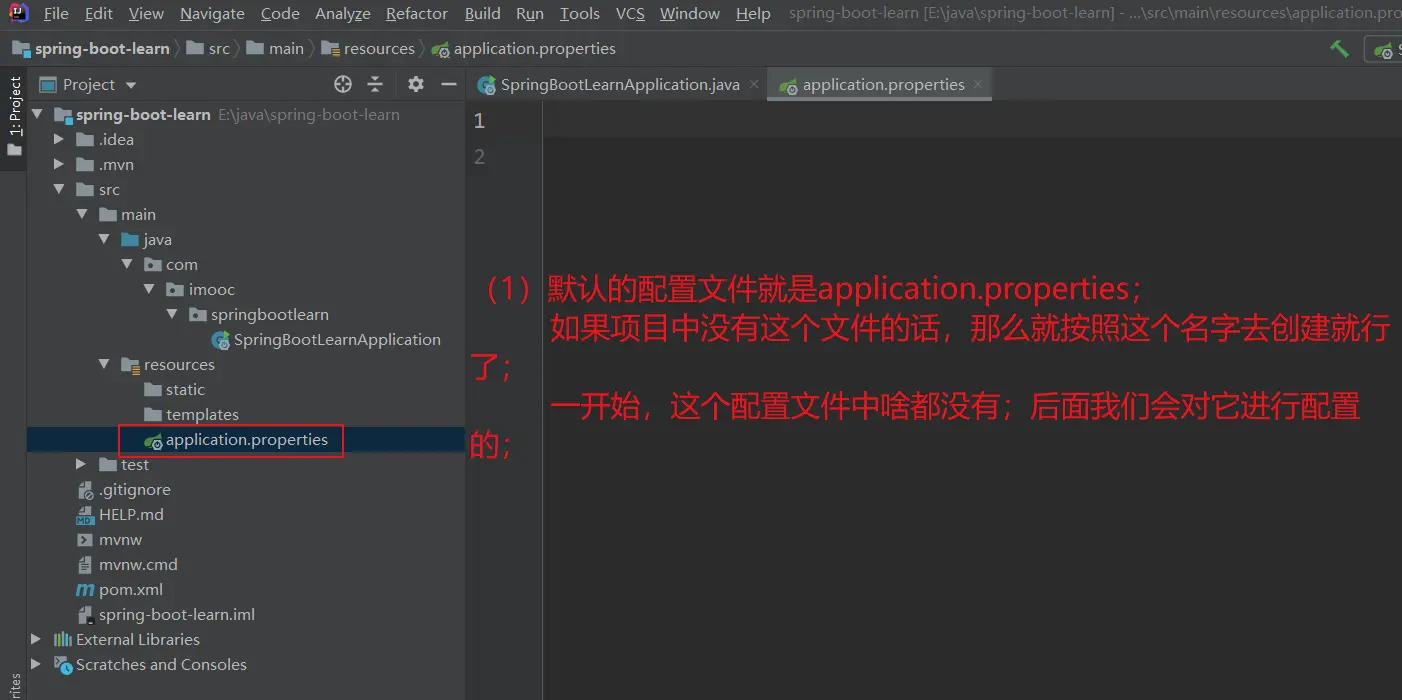
Task: Click the Build project hammer icon
Action: point(1339,49)
